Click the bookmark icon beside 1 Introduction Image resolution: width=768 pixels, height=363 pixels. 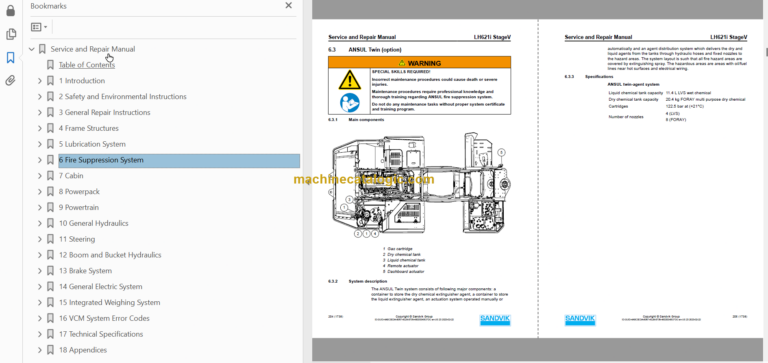click(x=50, y=81)
